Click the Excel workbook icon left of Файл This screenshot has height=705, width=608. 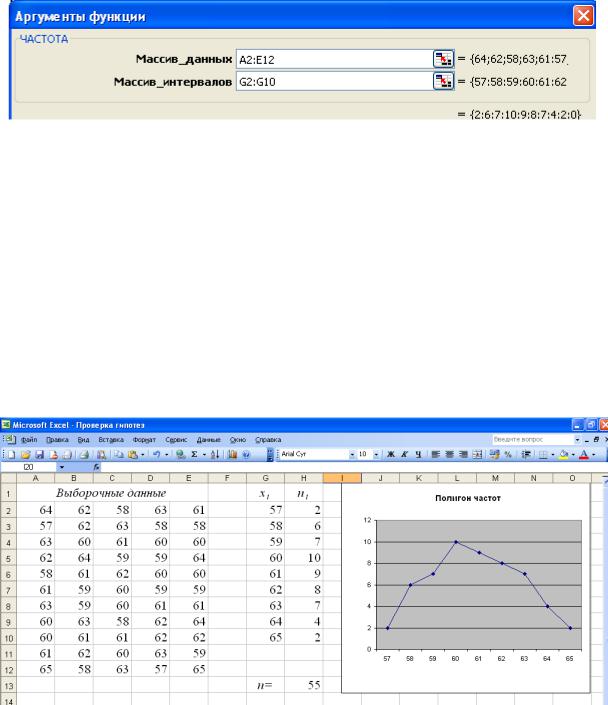pyautogui.click(x=9, y=439)
